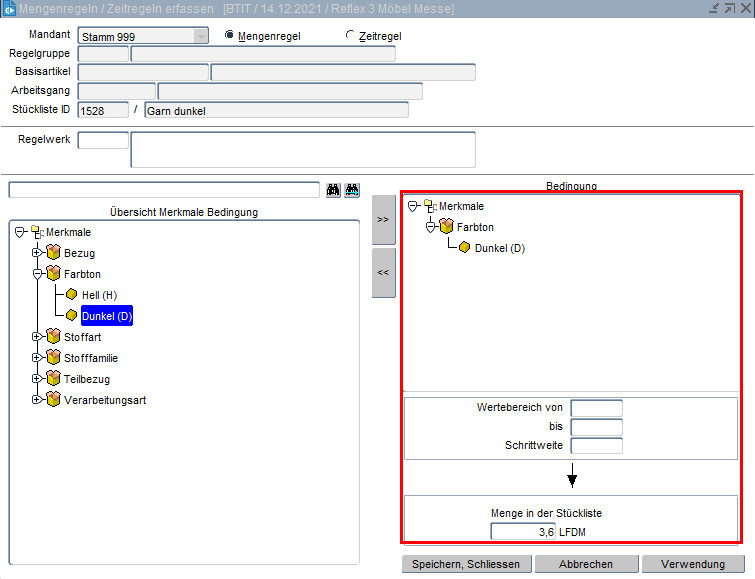Collapse the Farbton node in overview tree
The image size is (755, 579).
click(x=37, y=273)
